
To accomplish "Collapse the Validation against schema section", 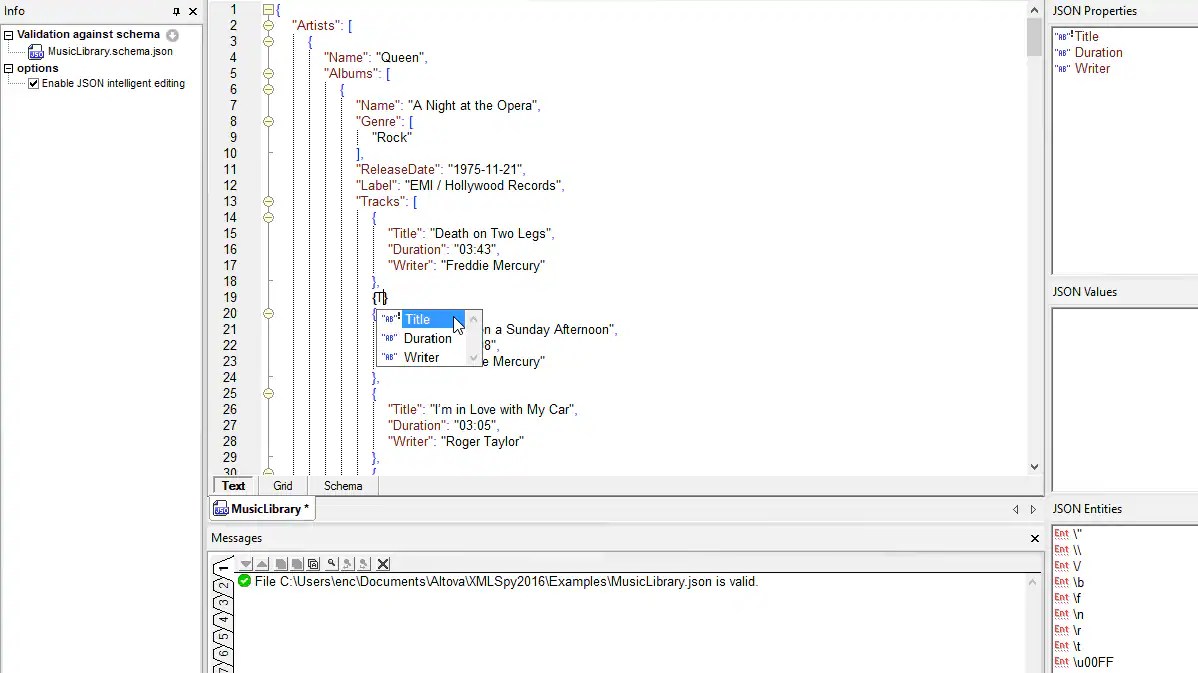I will tap(9, 34).
